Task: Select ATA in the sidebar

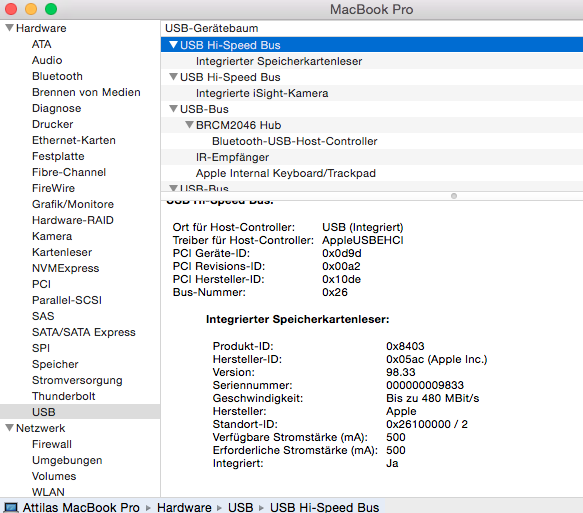Action: (41, 44)
